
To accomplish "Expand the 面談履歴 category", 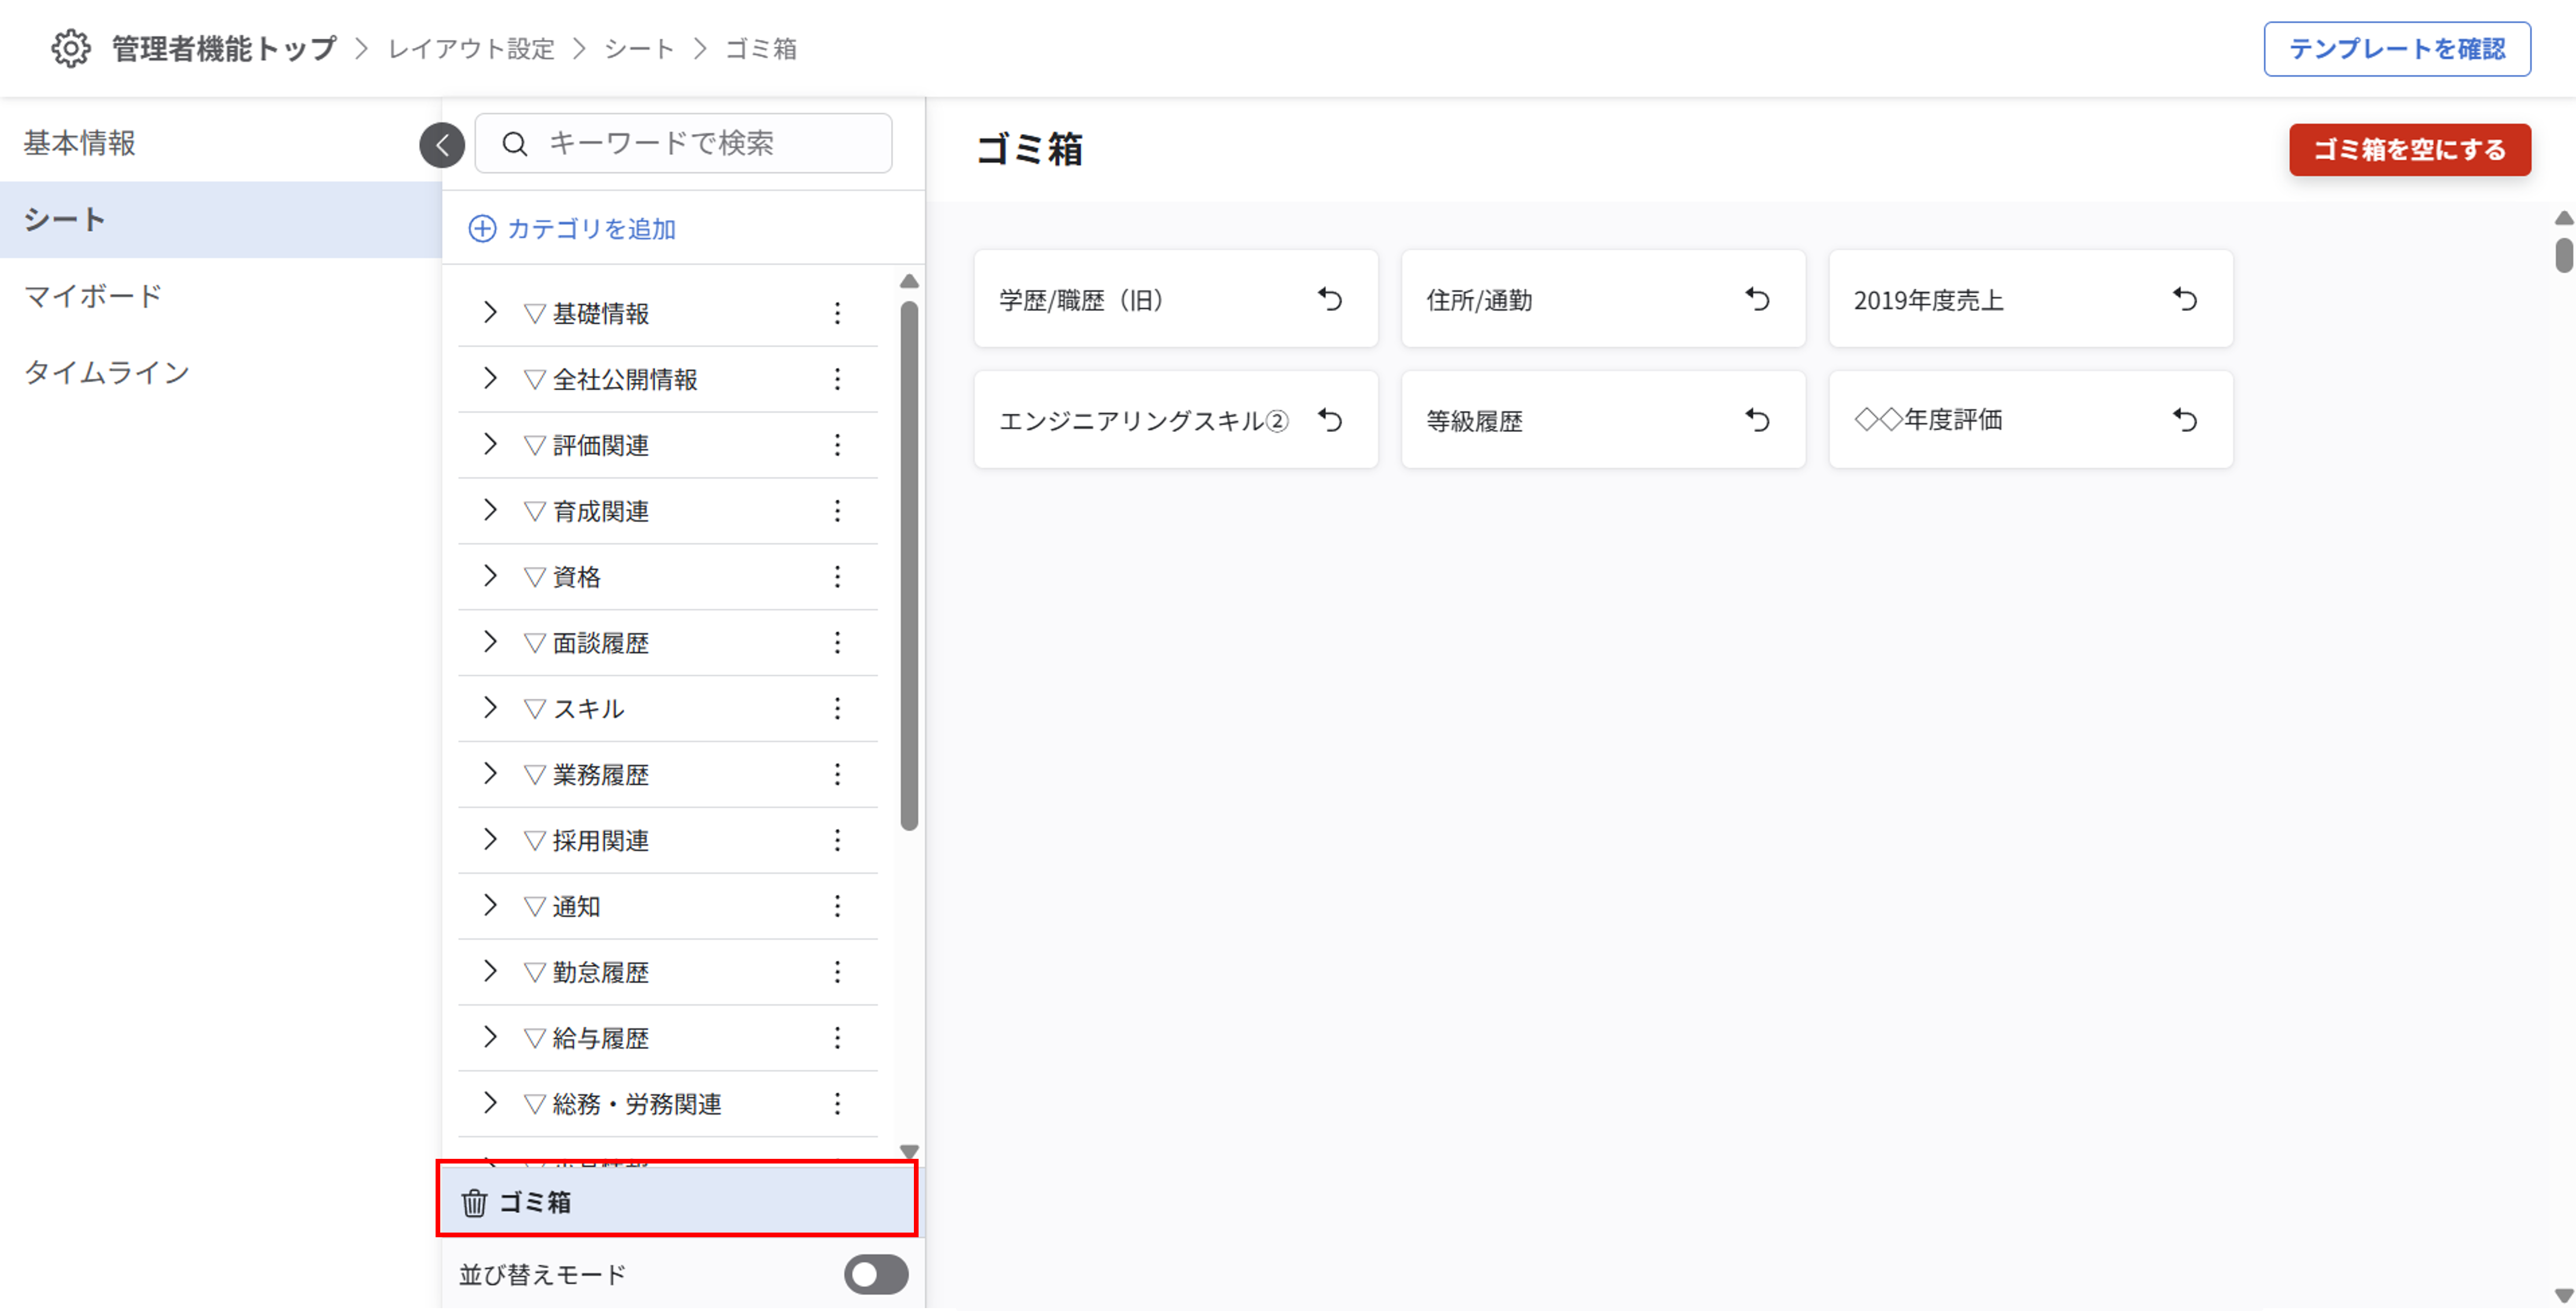I will pyautogui.click(x=490, y=641).
